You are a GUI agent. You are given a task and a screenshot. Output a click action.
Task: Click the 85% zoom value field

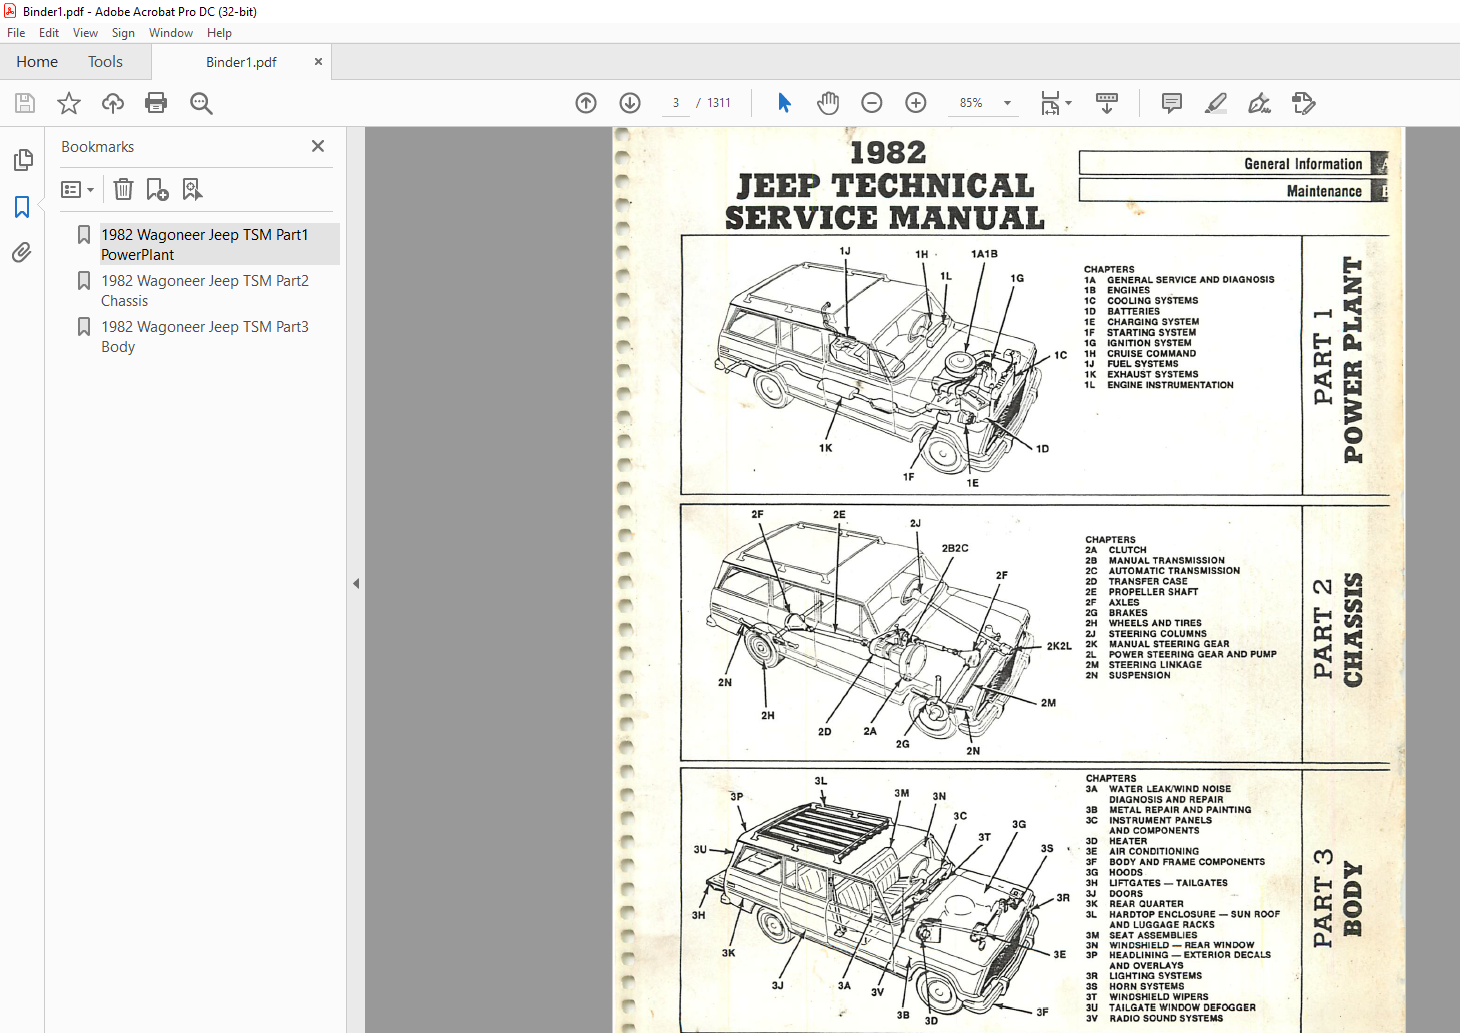[971, 103]
